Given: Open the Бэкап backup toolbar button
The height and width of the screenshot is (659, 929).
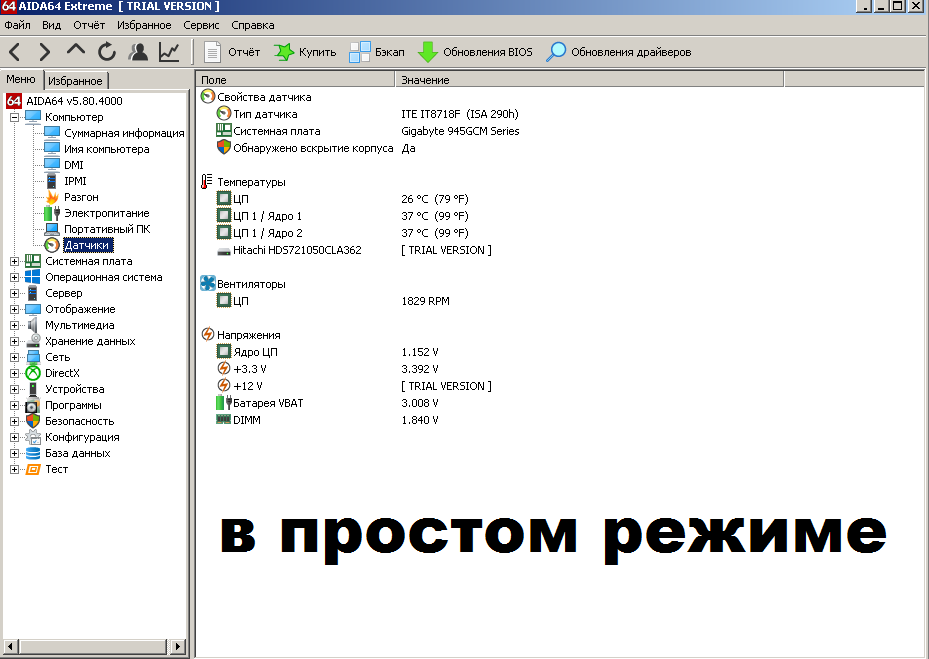Looking at the screenshot, I should [x=377, y=52].
